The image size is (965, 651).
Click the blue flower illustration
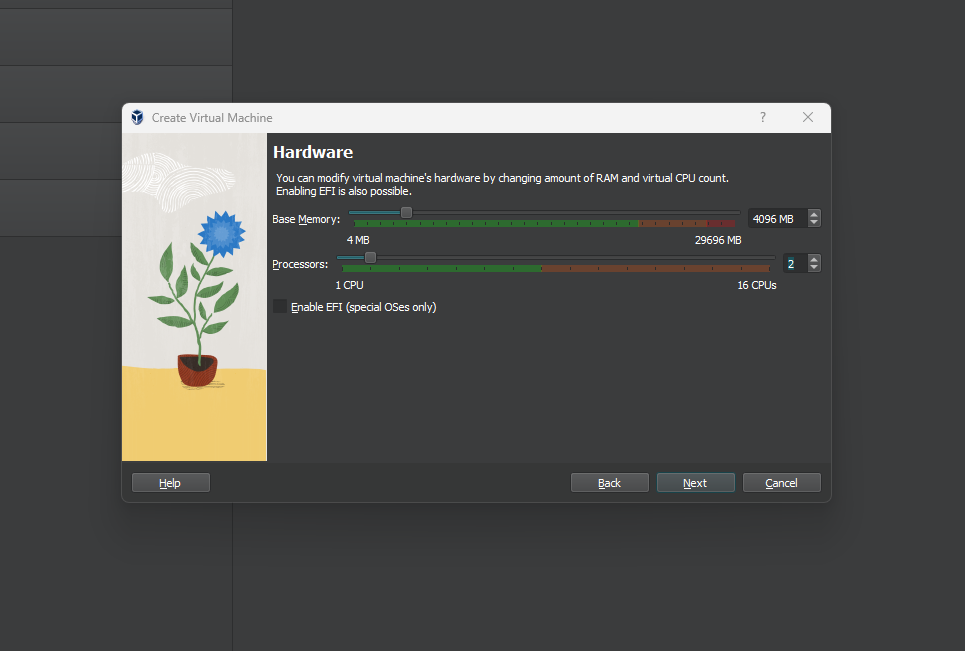pyautogui.click(x=221, y=233)
